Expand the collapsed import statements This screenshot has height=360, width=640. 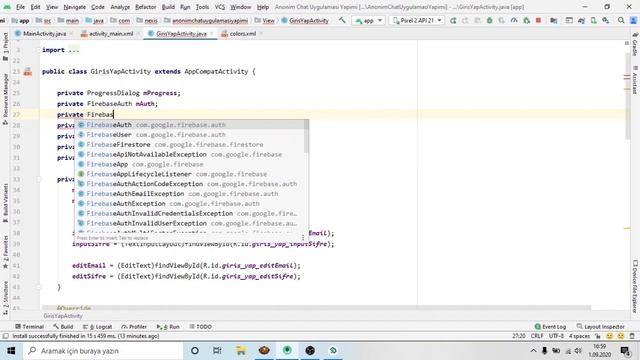click(x=74, y=50)
